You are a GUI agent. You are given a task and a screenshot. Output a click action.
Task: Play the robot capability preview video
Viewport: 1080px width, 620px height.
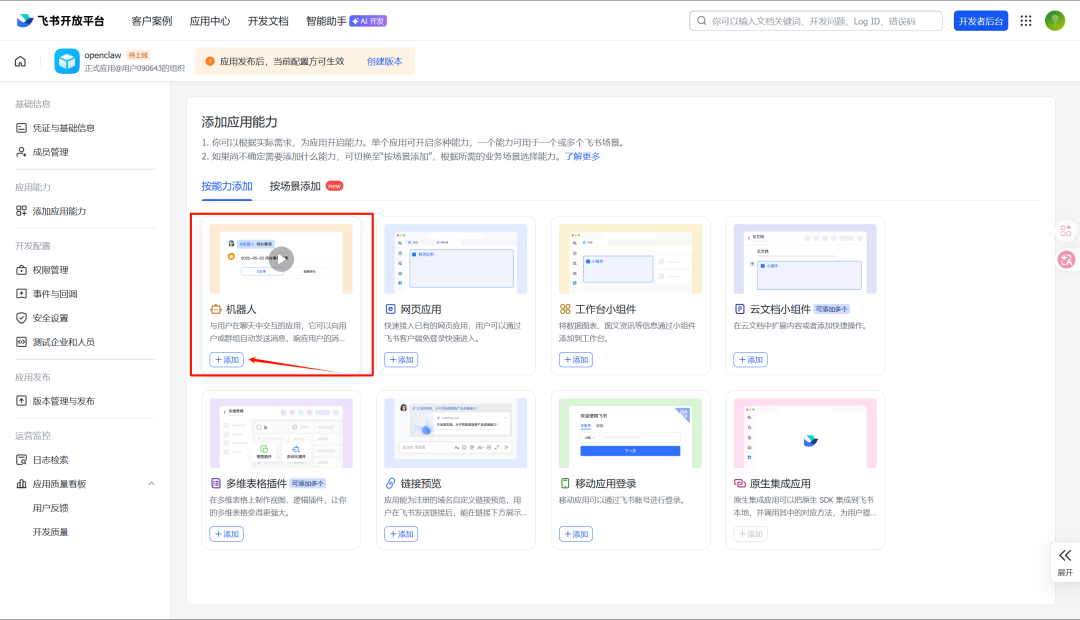281,259
